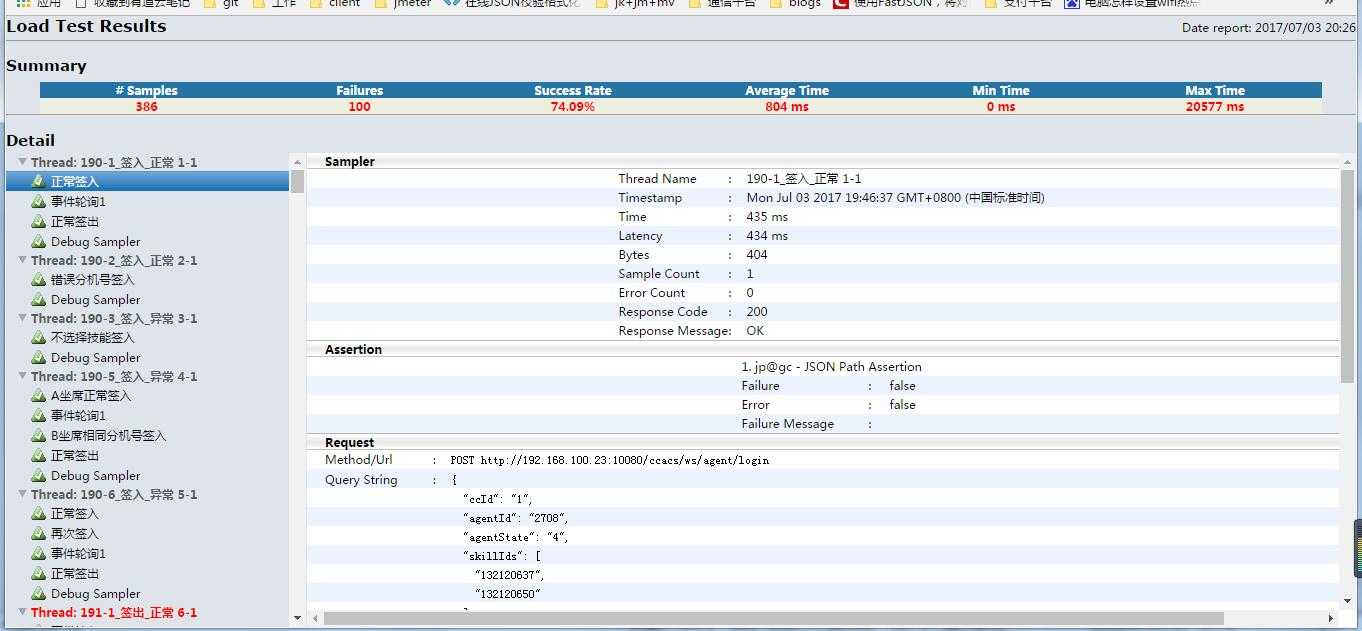Collapse the failed Thread: 191-1_签出_正常 6-1

(x=23, y=611)
